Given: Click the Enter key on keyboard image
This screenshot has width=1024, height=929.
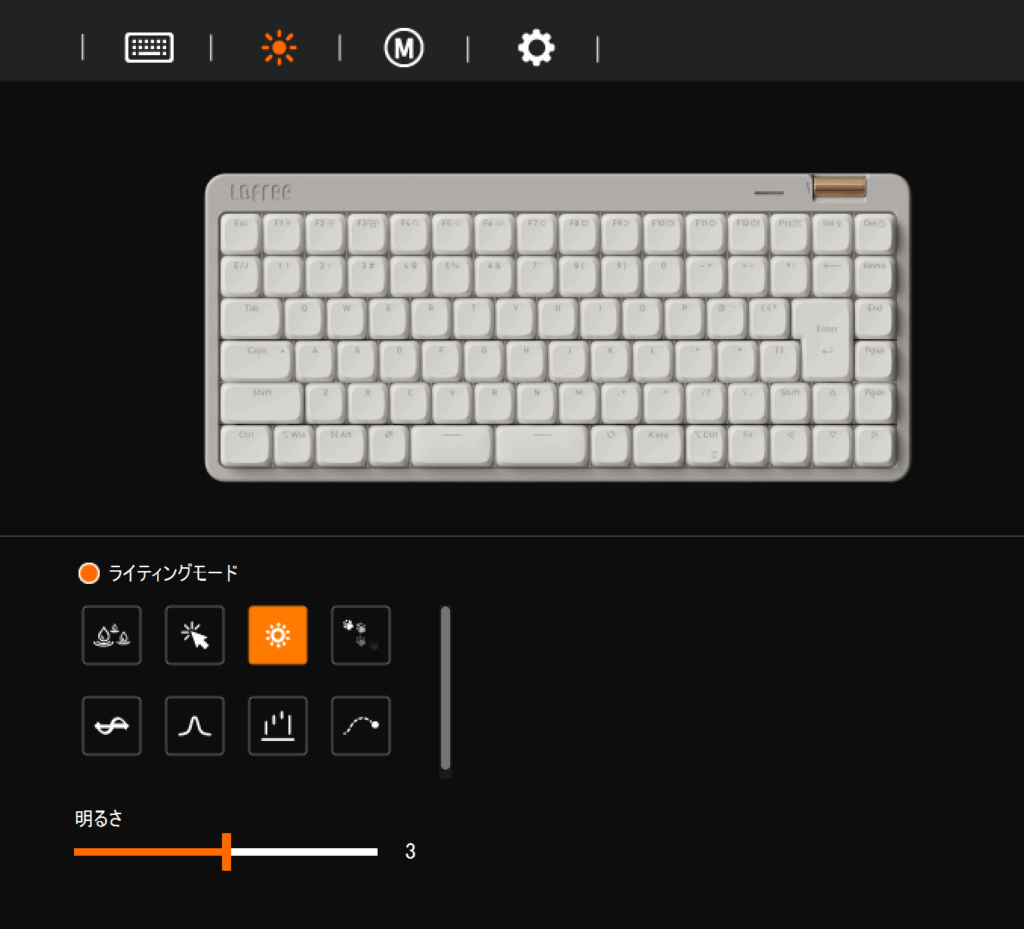Looking at the screenshot, I should click(825, 340).
